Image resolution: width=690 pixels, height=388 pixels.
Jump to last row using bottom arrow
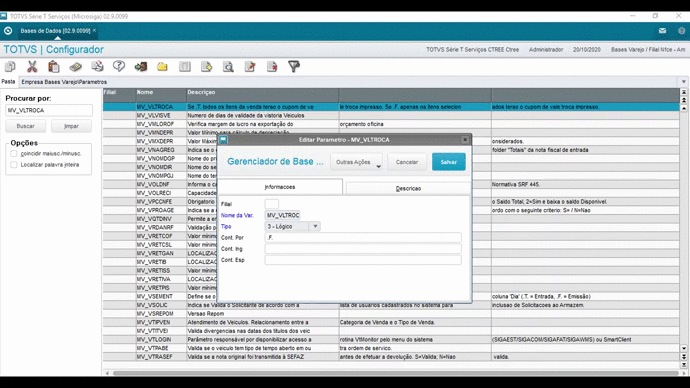click(684, 364)
